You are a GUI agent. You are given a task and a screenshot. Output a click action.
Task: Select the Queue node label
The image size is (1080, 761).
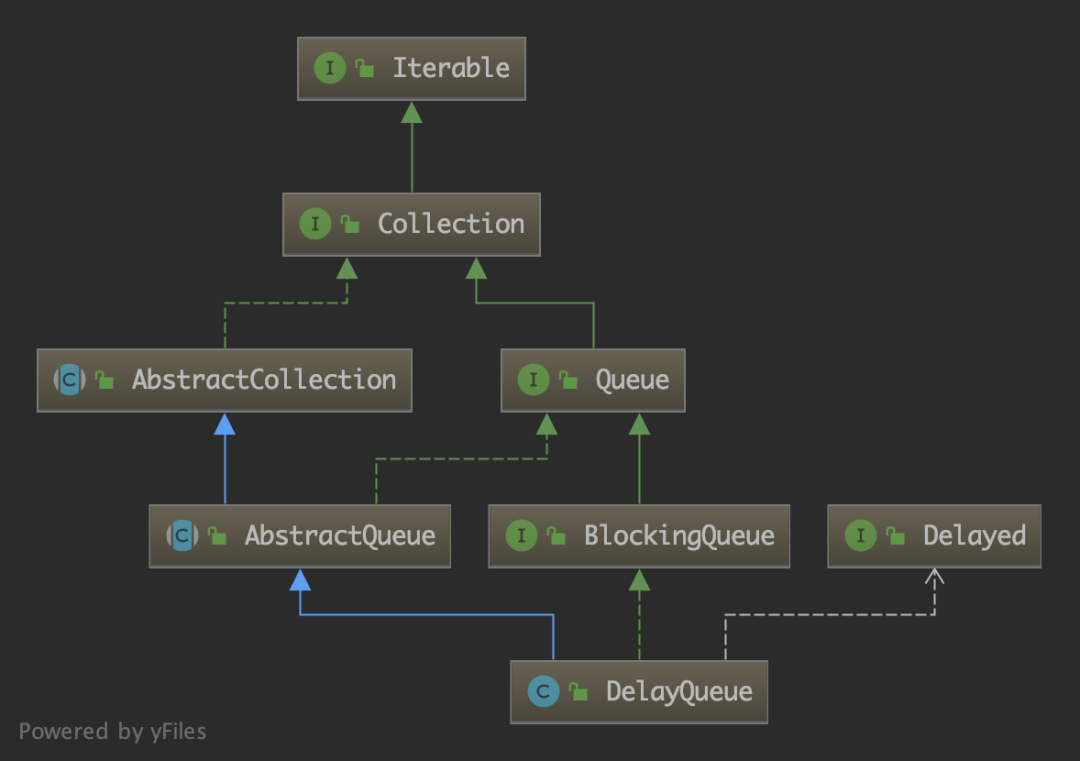[632, 380]
